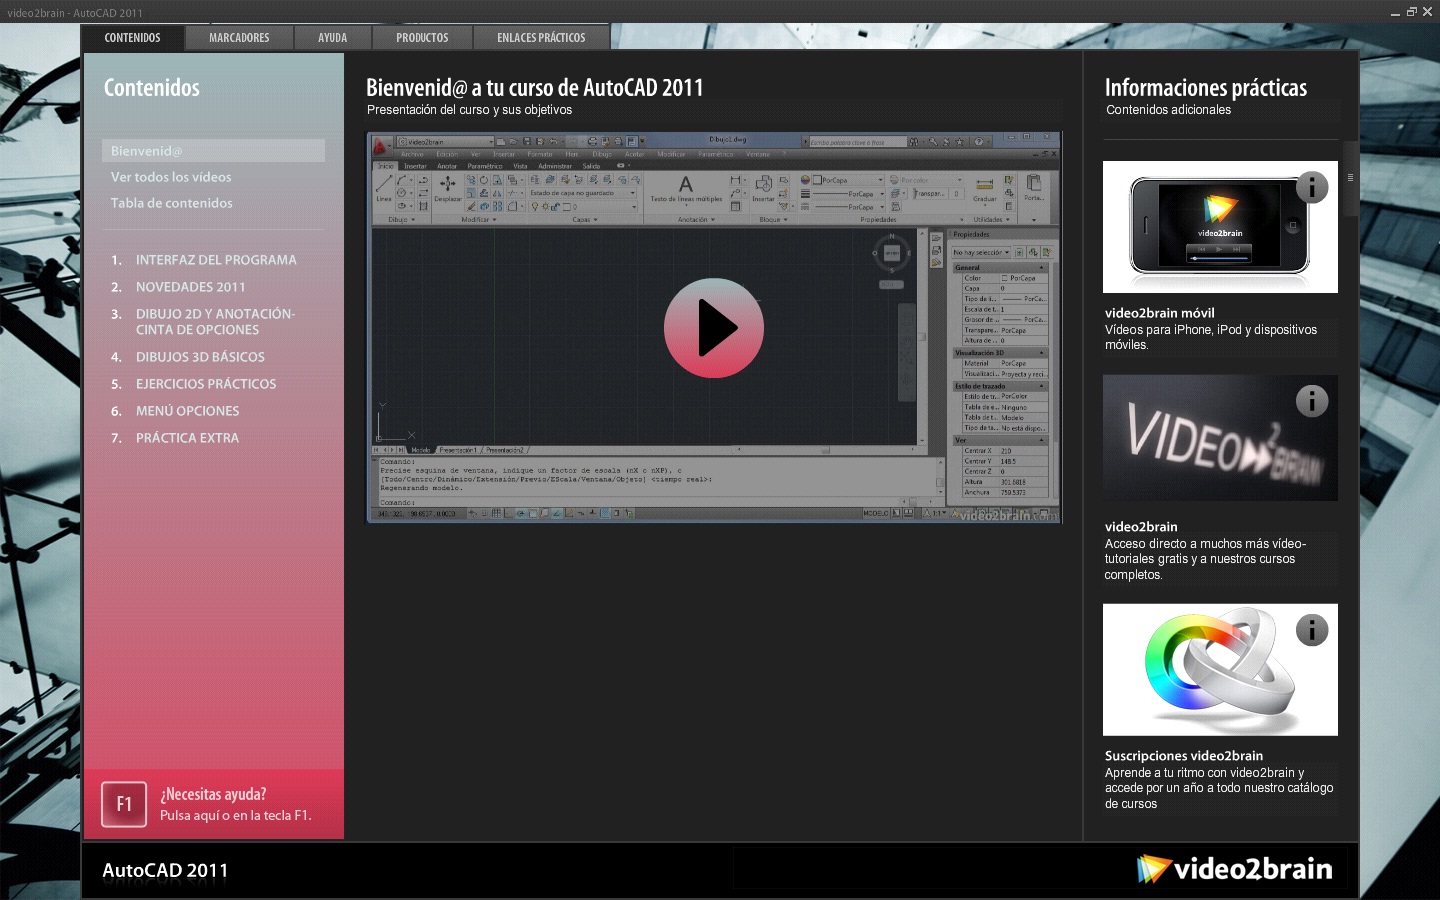
Task: Click ¿Necesitas ayuda? help banner text
Action: point(213,794)
